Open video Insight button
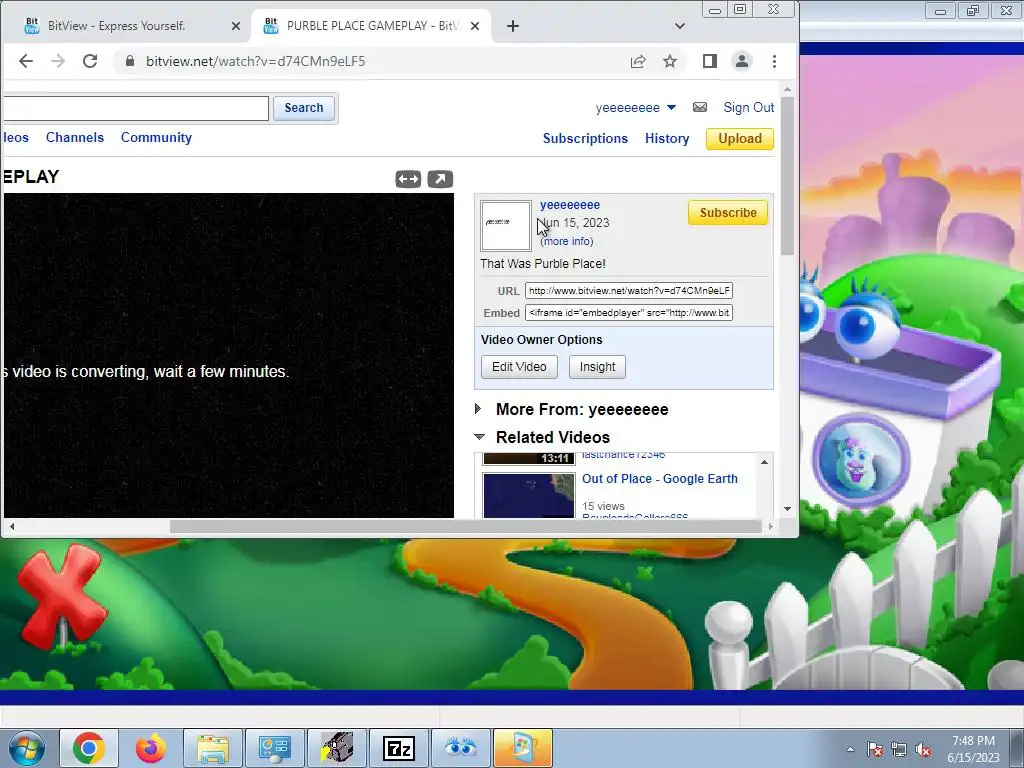The image size is (1024, 768). tap(598, 367)
